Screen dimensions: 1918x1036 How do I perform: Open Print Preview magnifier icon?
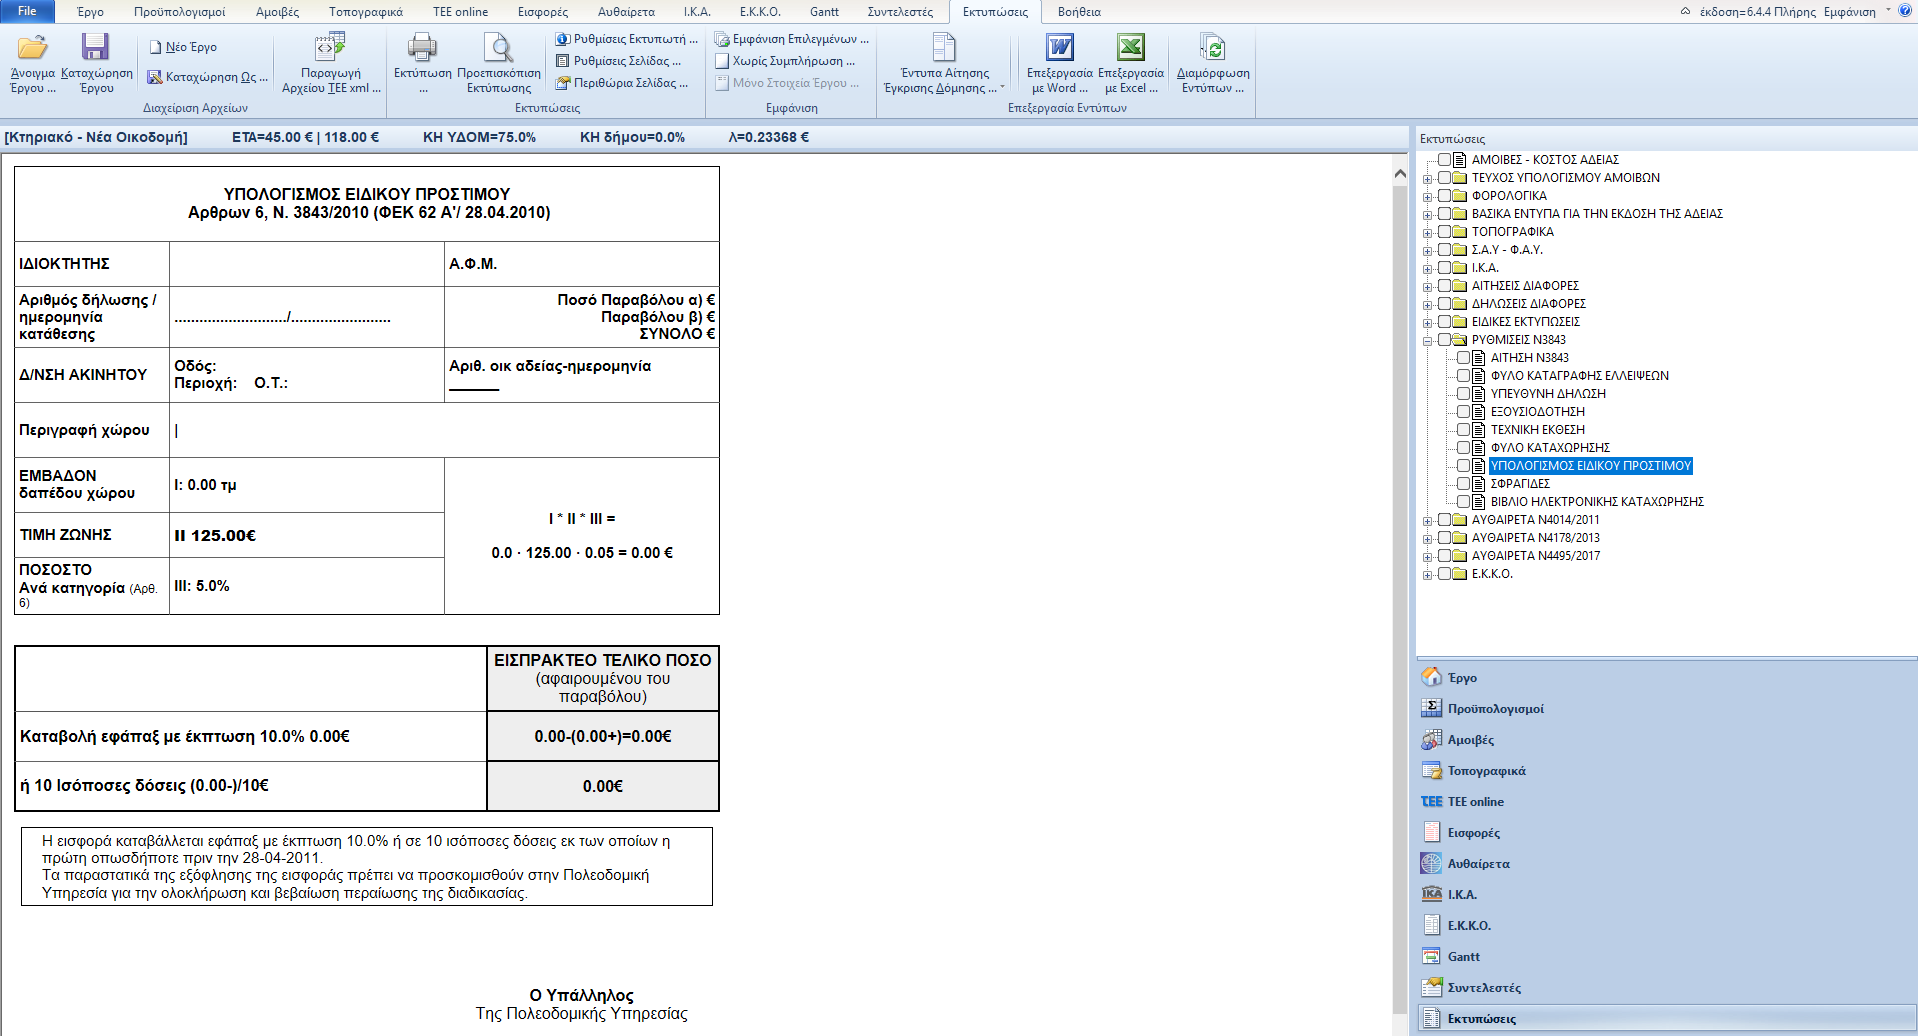pyautogui.click(x=498, y=47)
